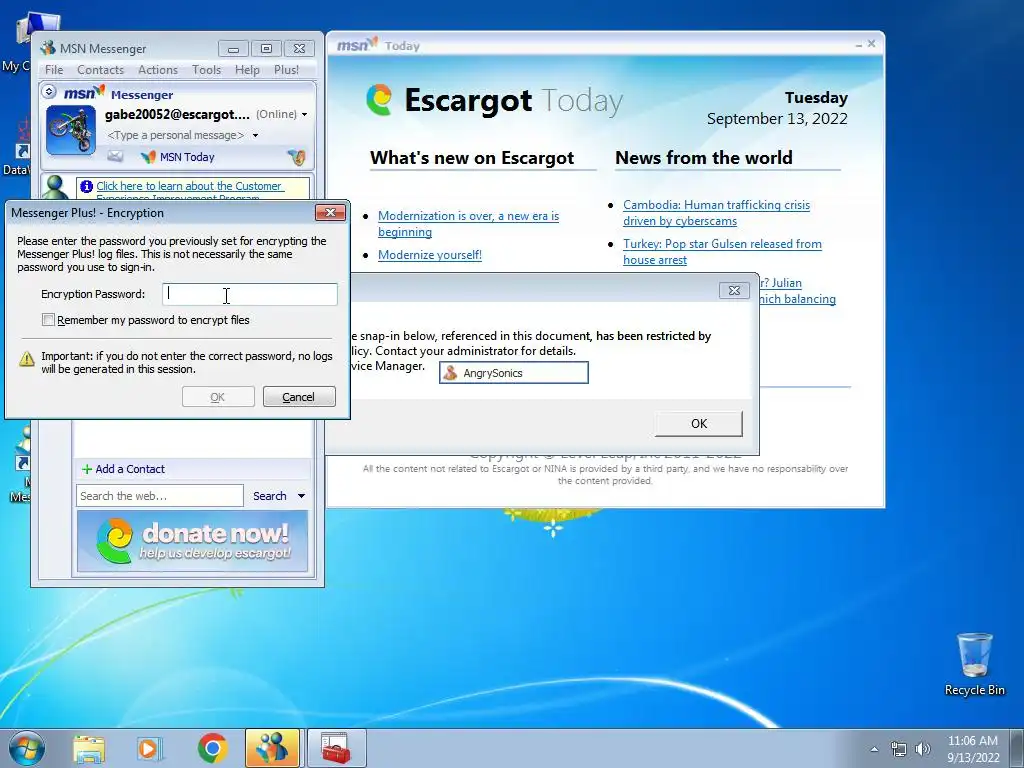Click Cancel in the Encryption dialog

click(x=299, y=396)
